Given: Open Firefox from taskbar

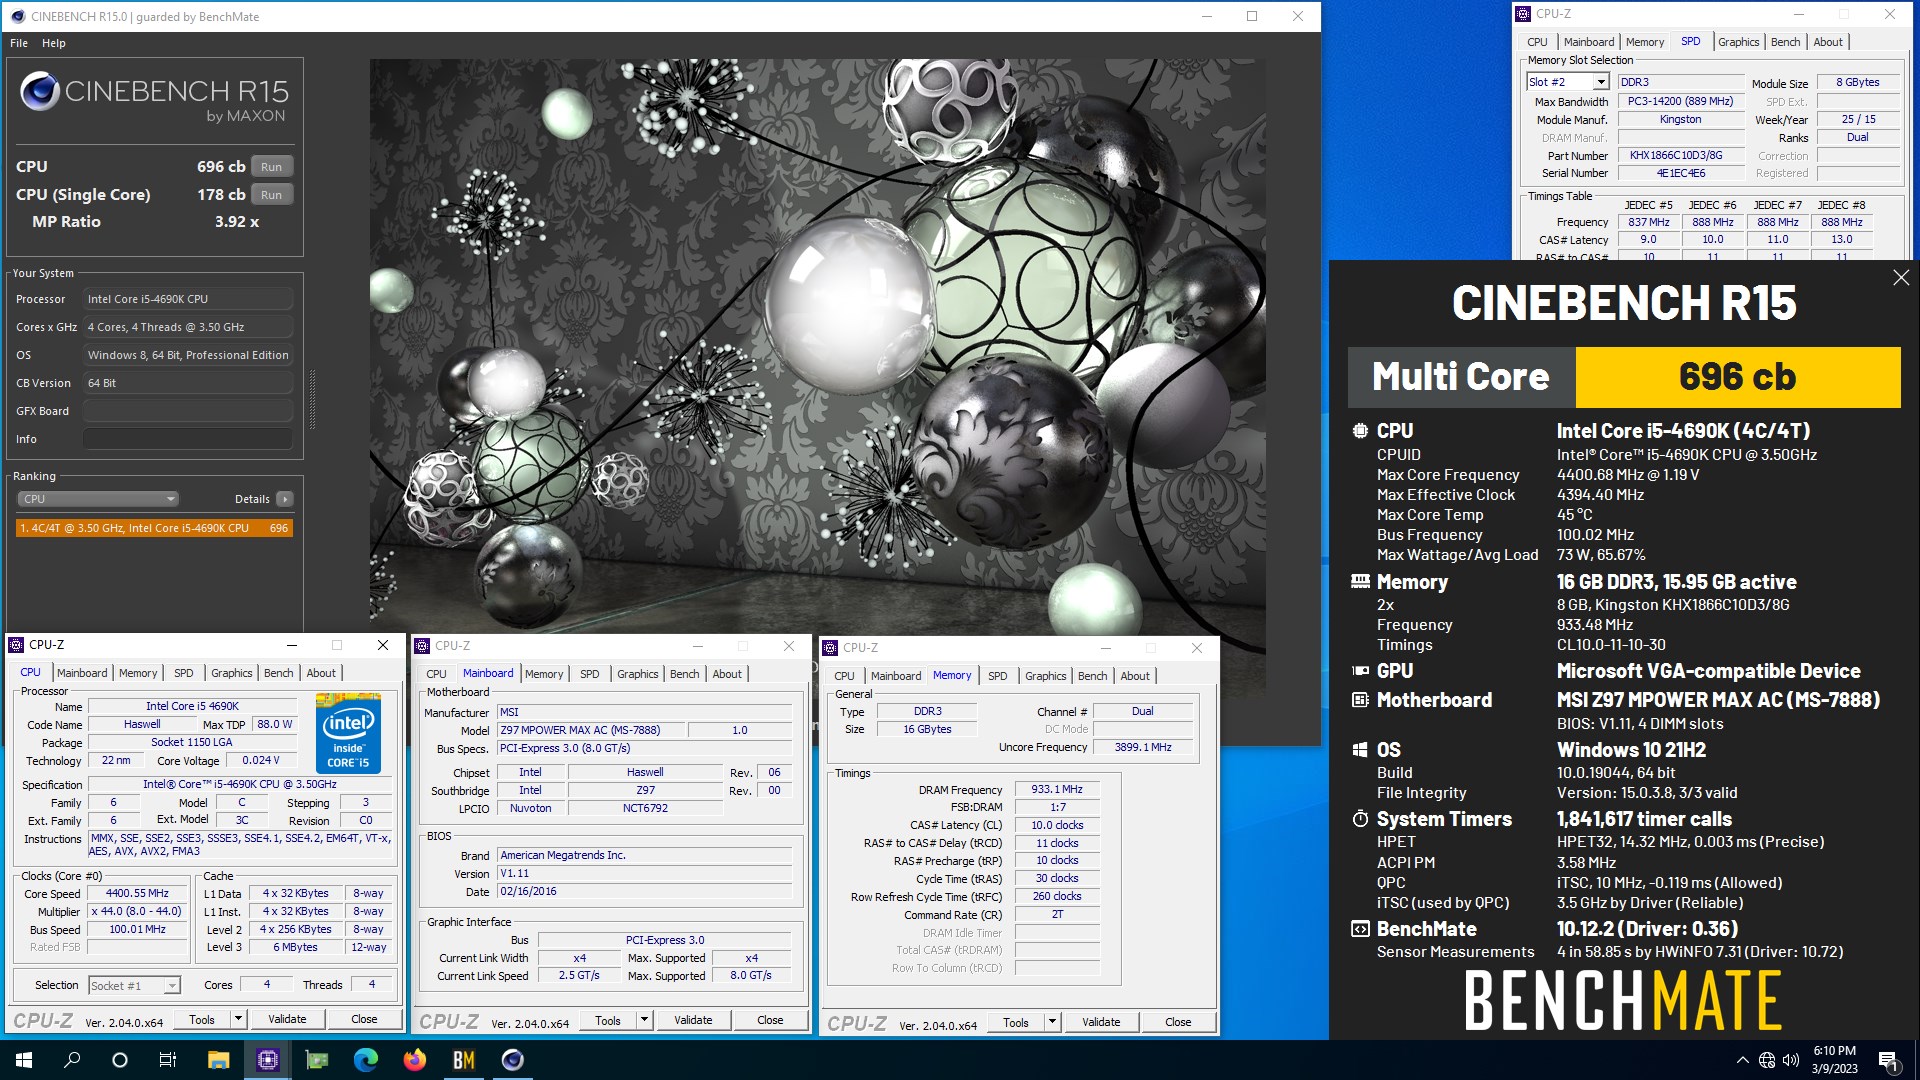Looking at the screenshot, I should [x=414, y=1060].
